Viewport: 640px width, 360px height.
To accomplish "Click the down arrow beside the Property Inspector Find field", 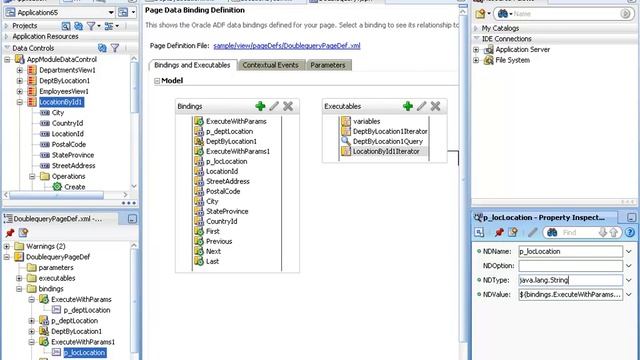I will (602, 232).
